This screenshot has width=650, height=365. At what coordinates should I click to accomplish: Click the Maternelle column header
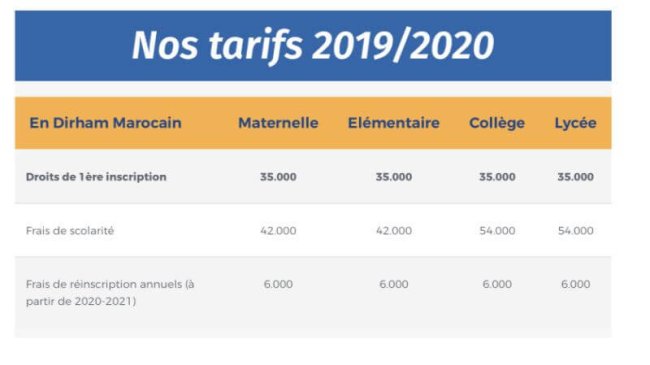(x=278, y=123)
